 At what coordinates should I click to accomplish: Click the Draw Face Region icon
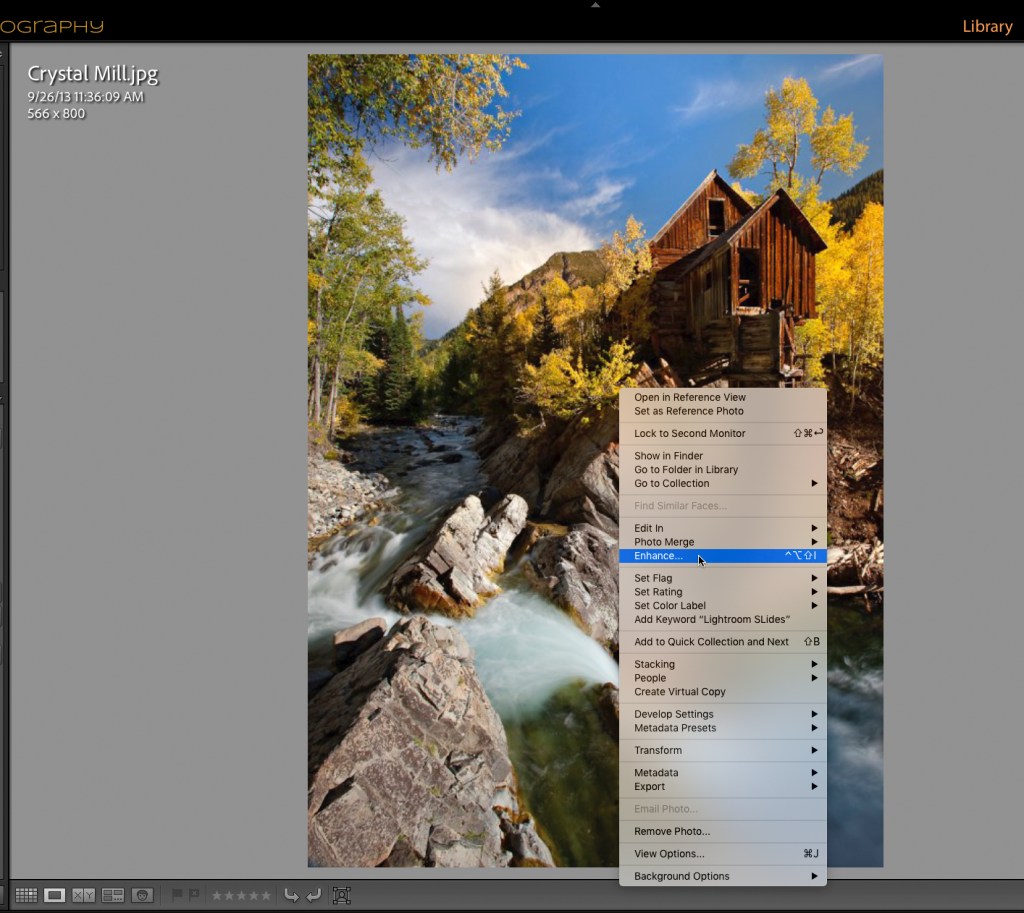[x=341, y=895]
